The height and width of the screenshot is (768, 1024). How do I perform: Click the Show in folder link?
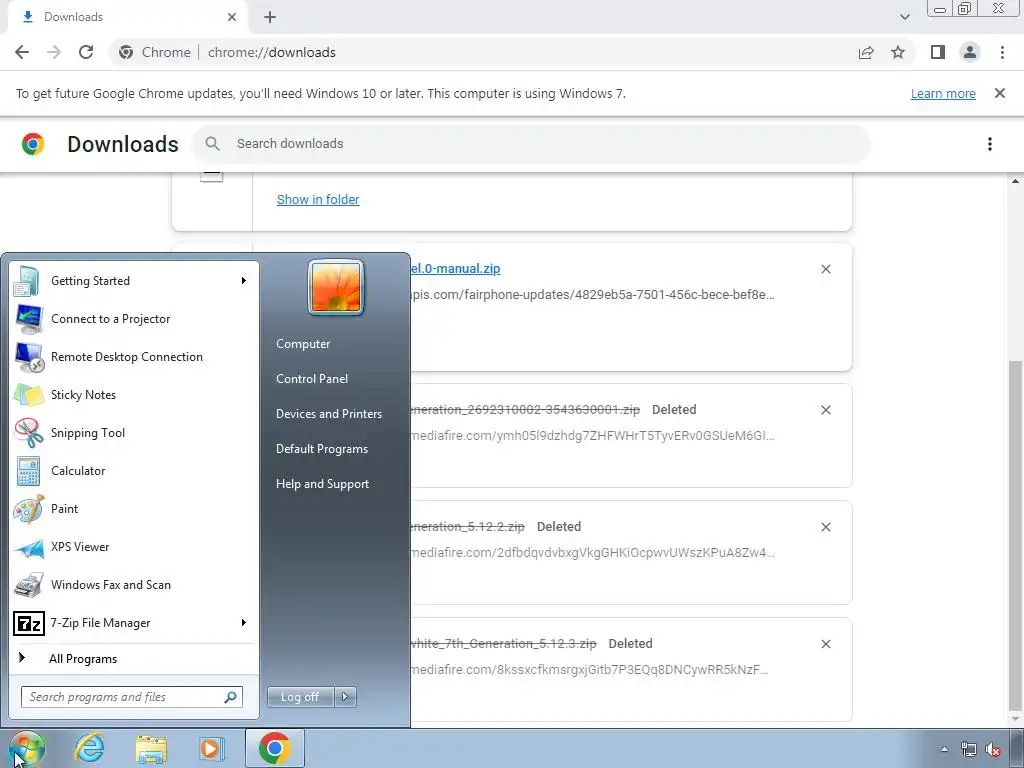(x=318, y=200)
